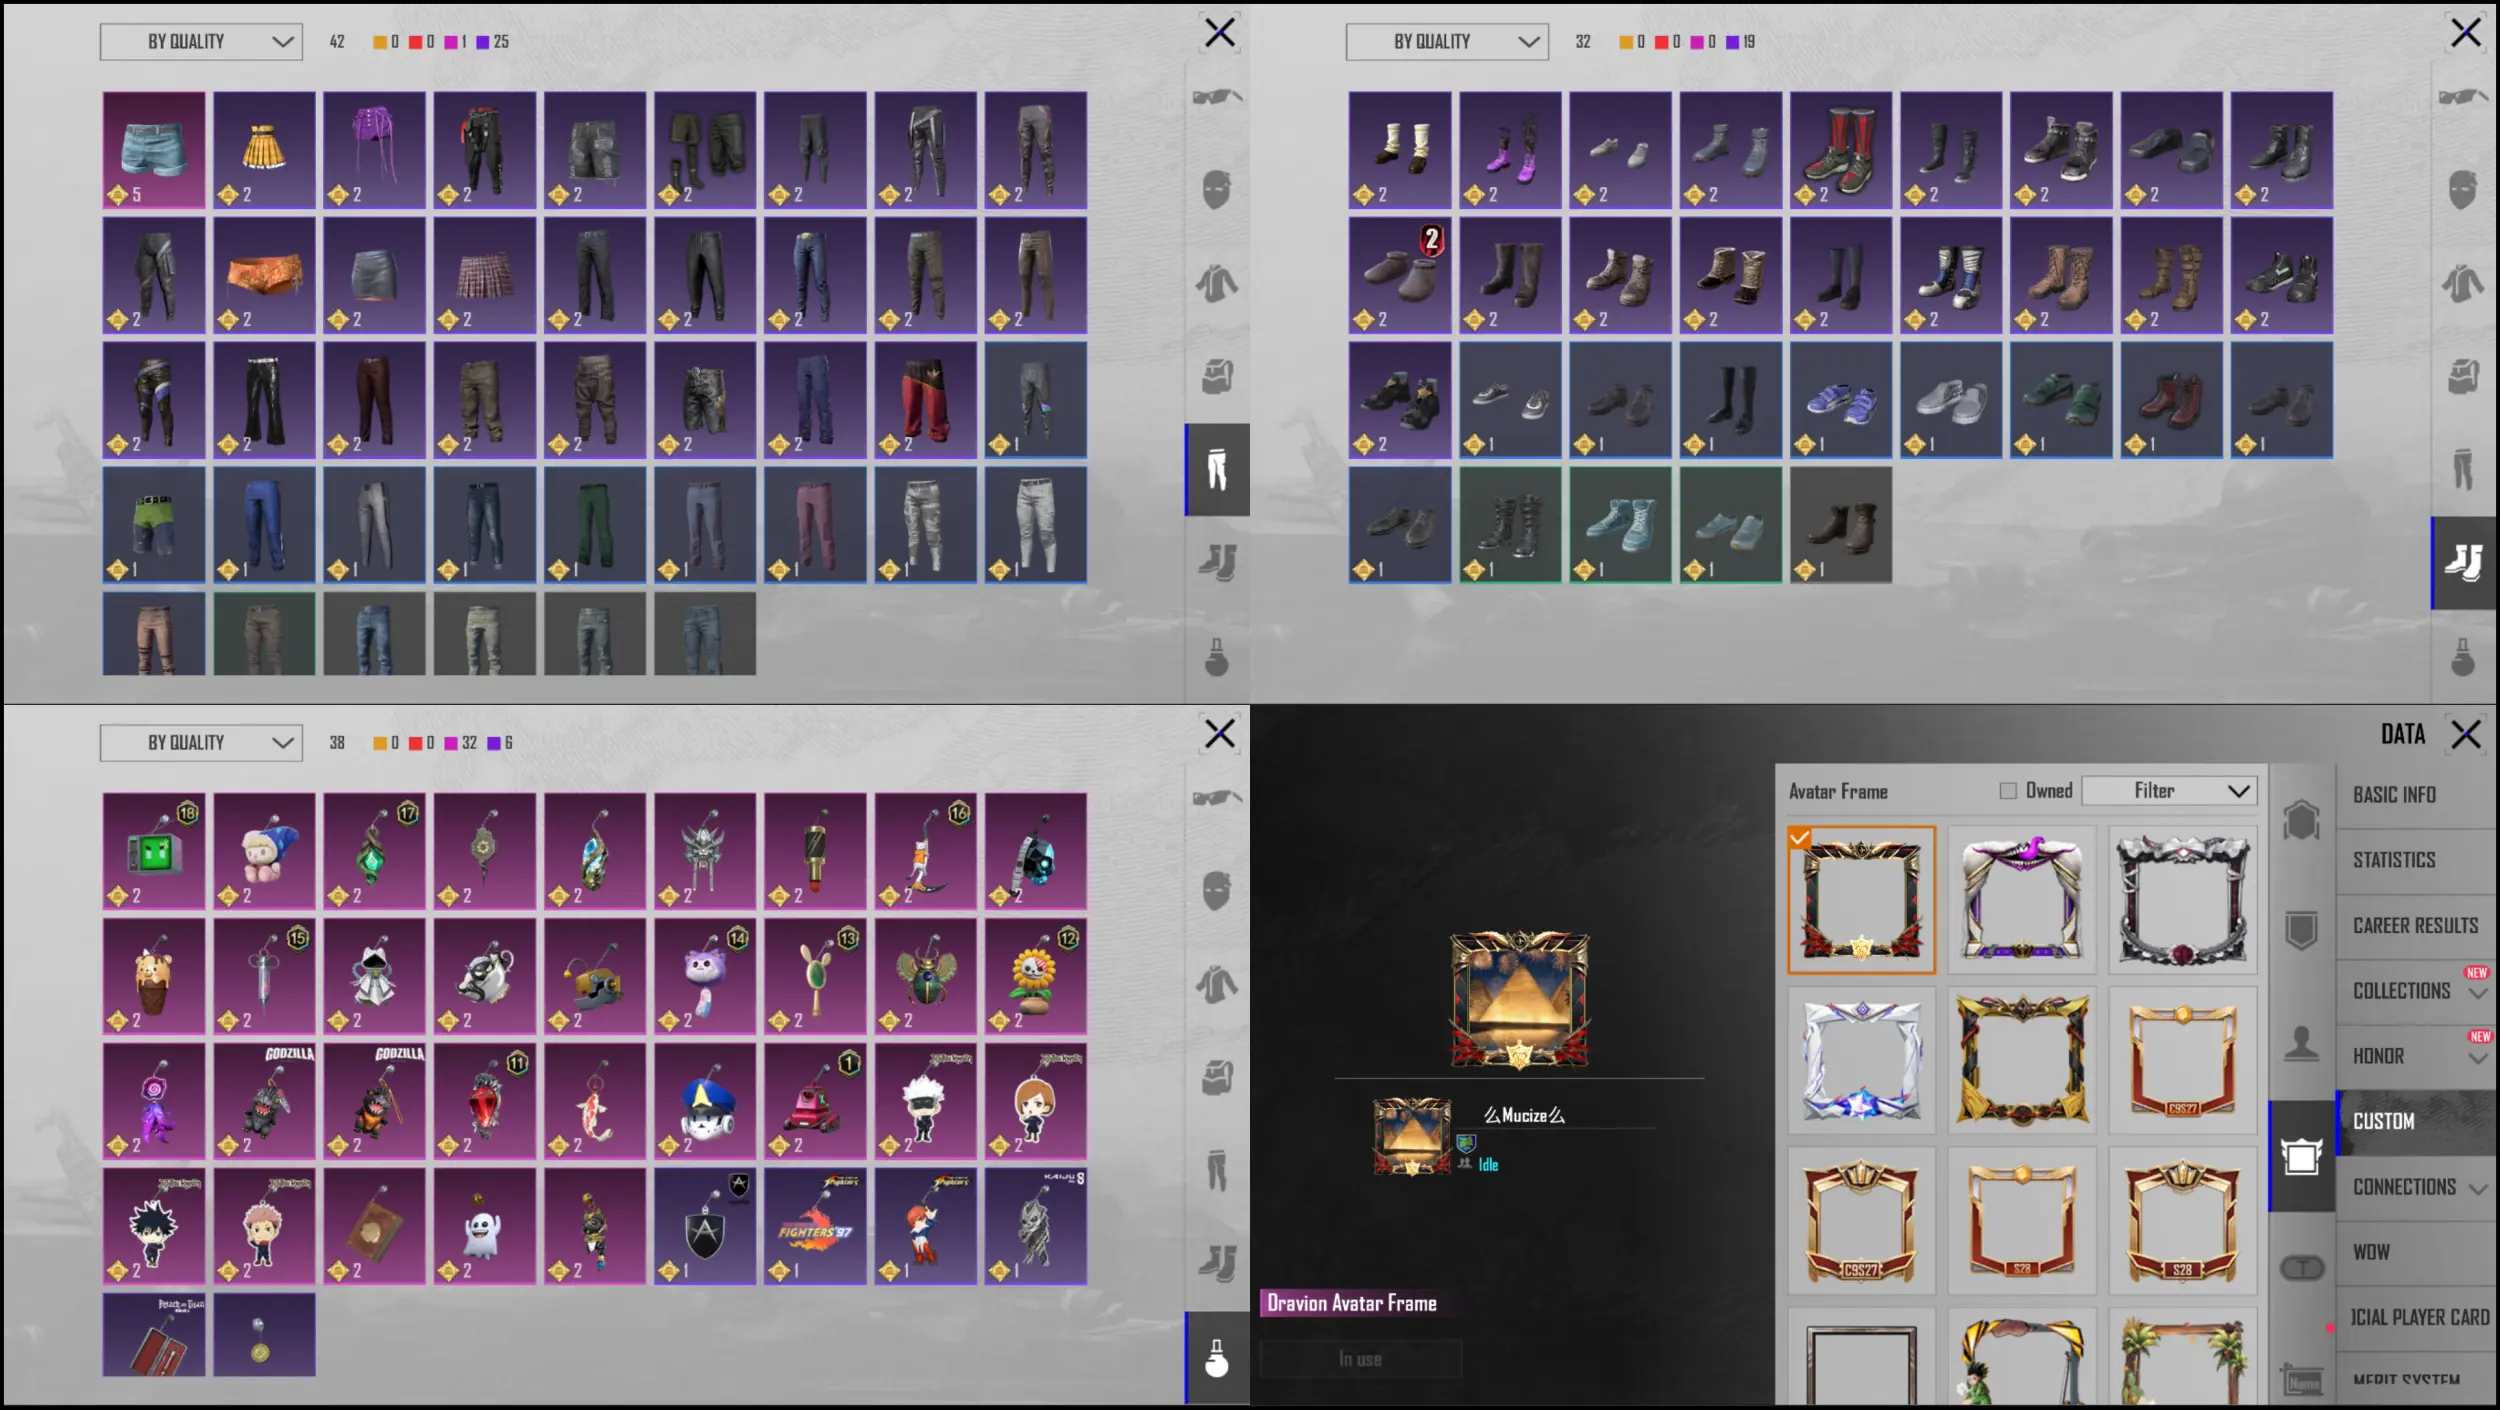Open BY QUALITY dropdown in shoes panel
The height and width of the screenshot is (1410, 2500).
(x=1446, y=42)
